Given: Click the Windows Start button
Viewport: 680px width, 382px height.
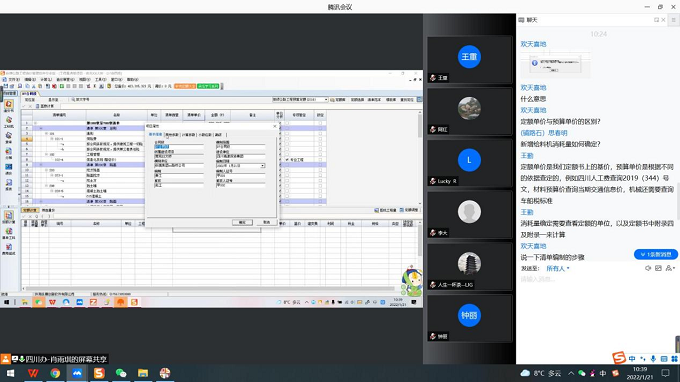Looking at the screenshot, I should [x=10, y=373].
